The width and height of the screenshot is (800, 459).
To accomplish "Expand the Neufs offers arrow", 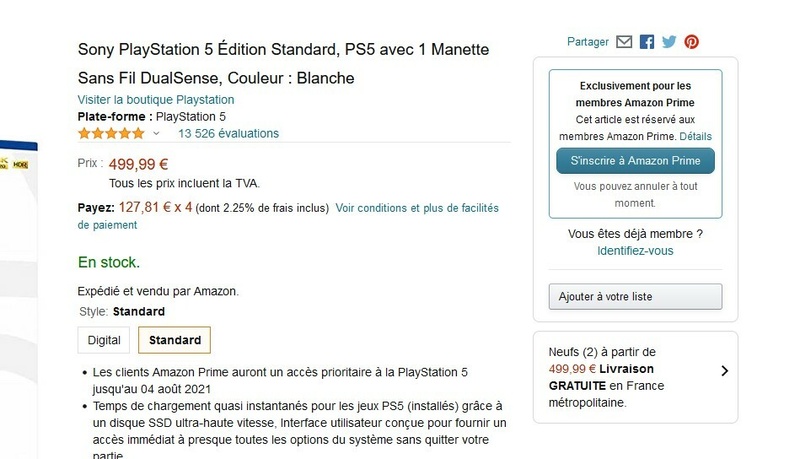I will click(x=723, y=371).
